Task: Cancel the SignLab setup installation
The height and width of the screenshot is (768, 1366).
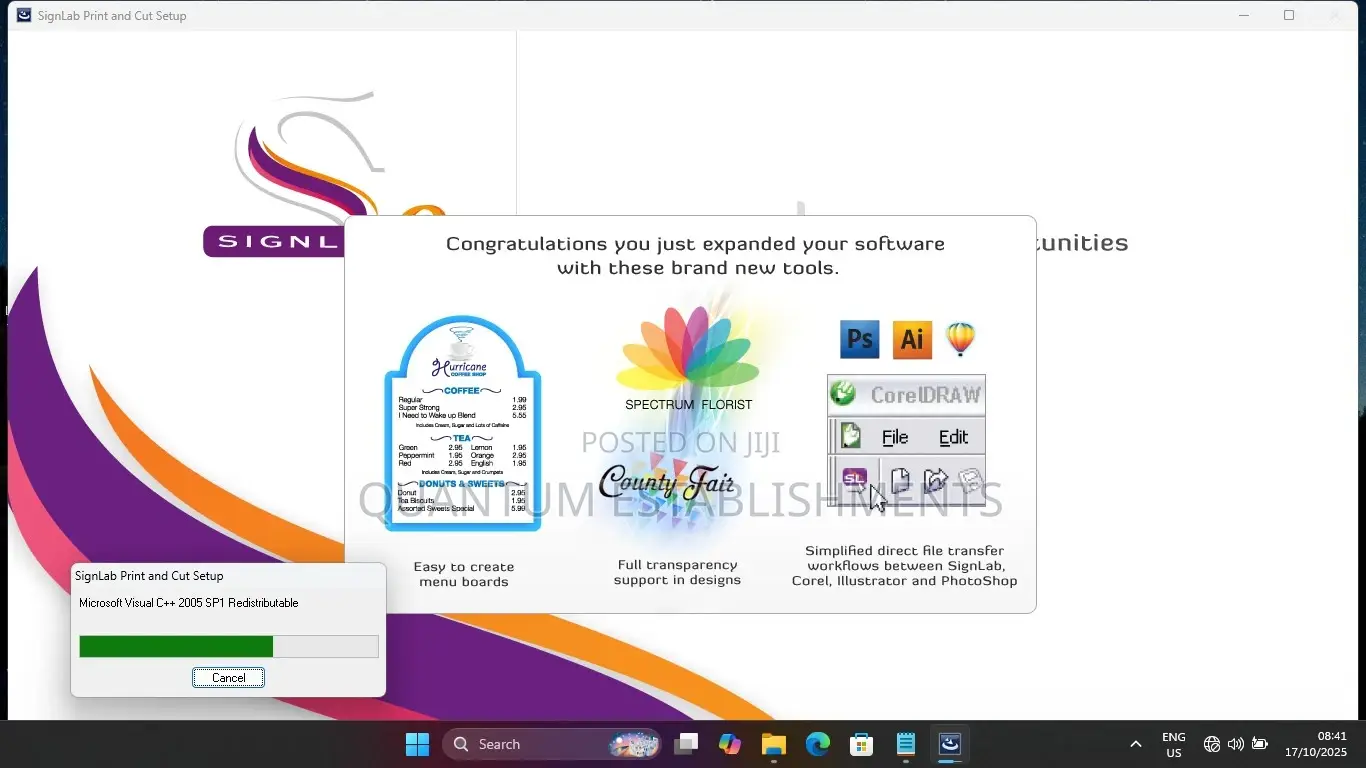Action: (x=228, y=678)
